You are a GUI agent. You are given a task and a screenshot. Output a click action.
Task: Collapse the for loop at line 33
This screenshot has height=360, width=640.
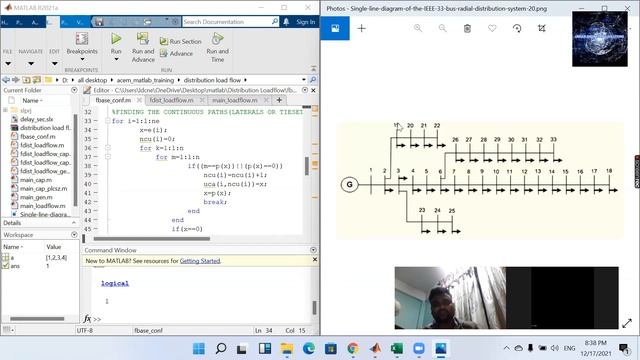[x=108, y=121]
